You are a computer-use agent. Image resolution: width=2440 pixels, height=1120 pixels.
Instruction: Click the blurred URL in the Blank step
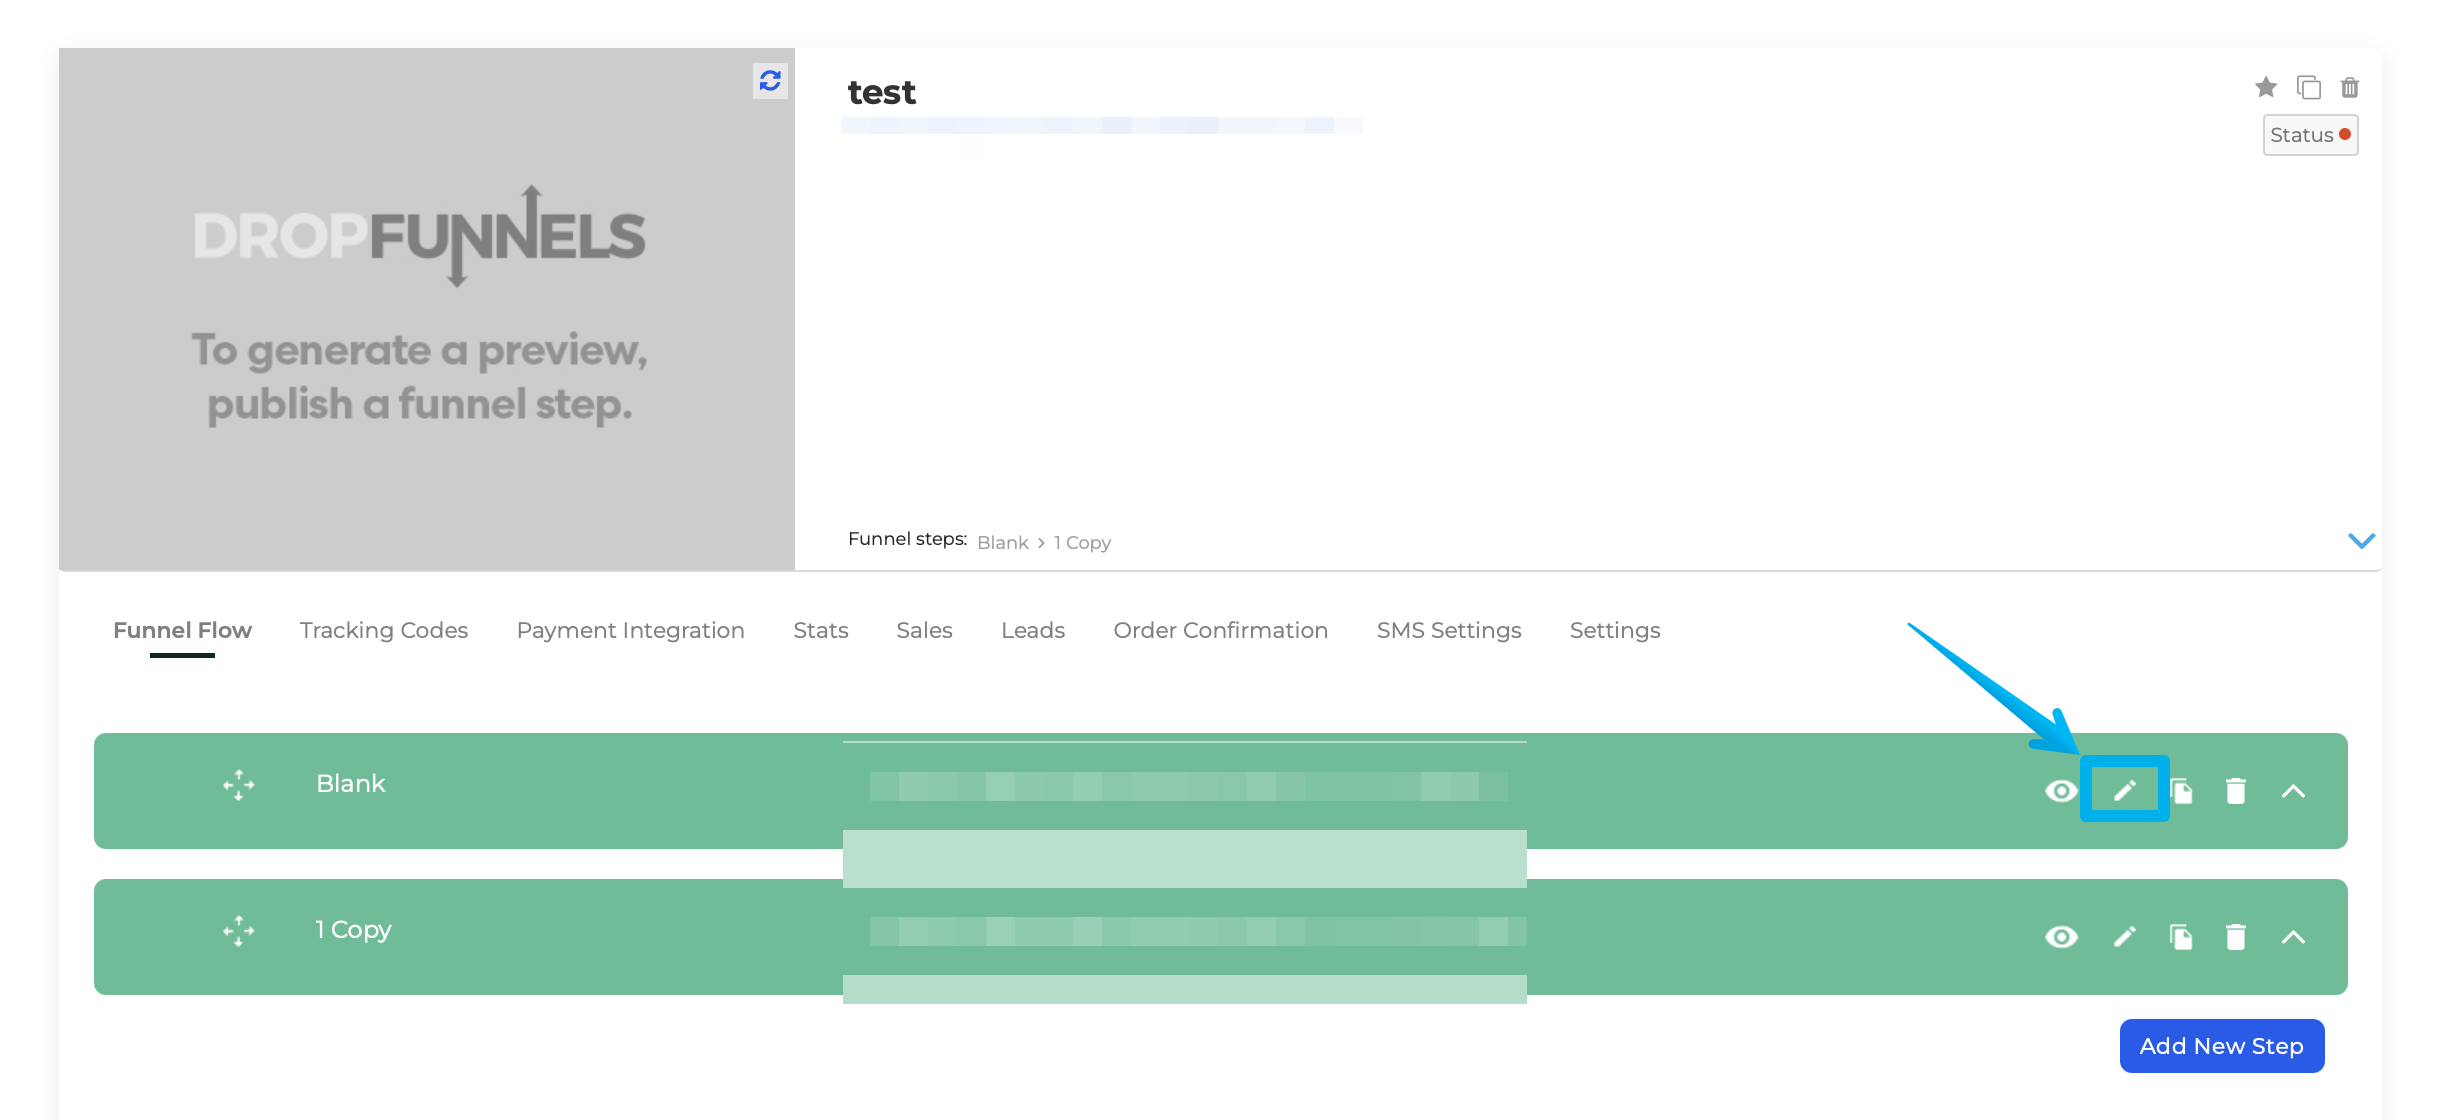(1188, 787)
